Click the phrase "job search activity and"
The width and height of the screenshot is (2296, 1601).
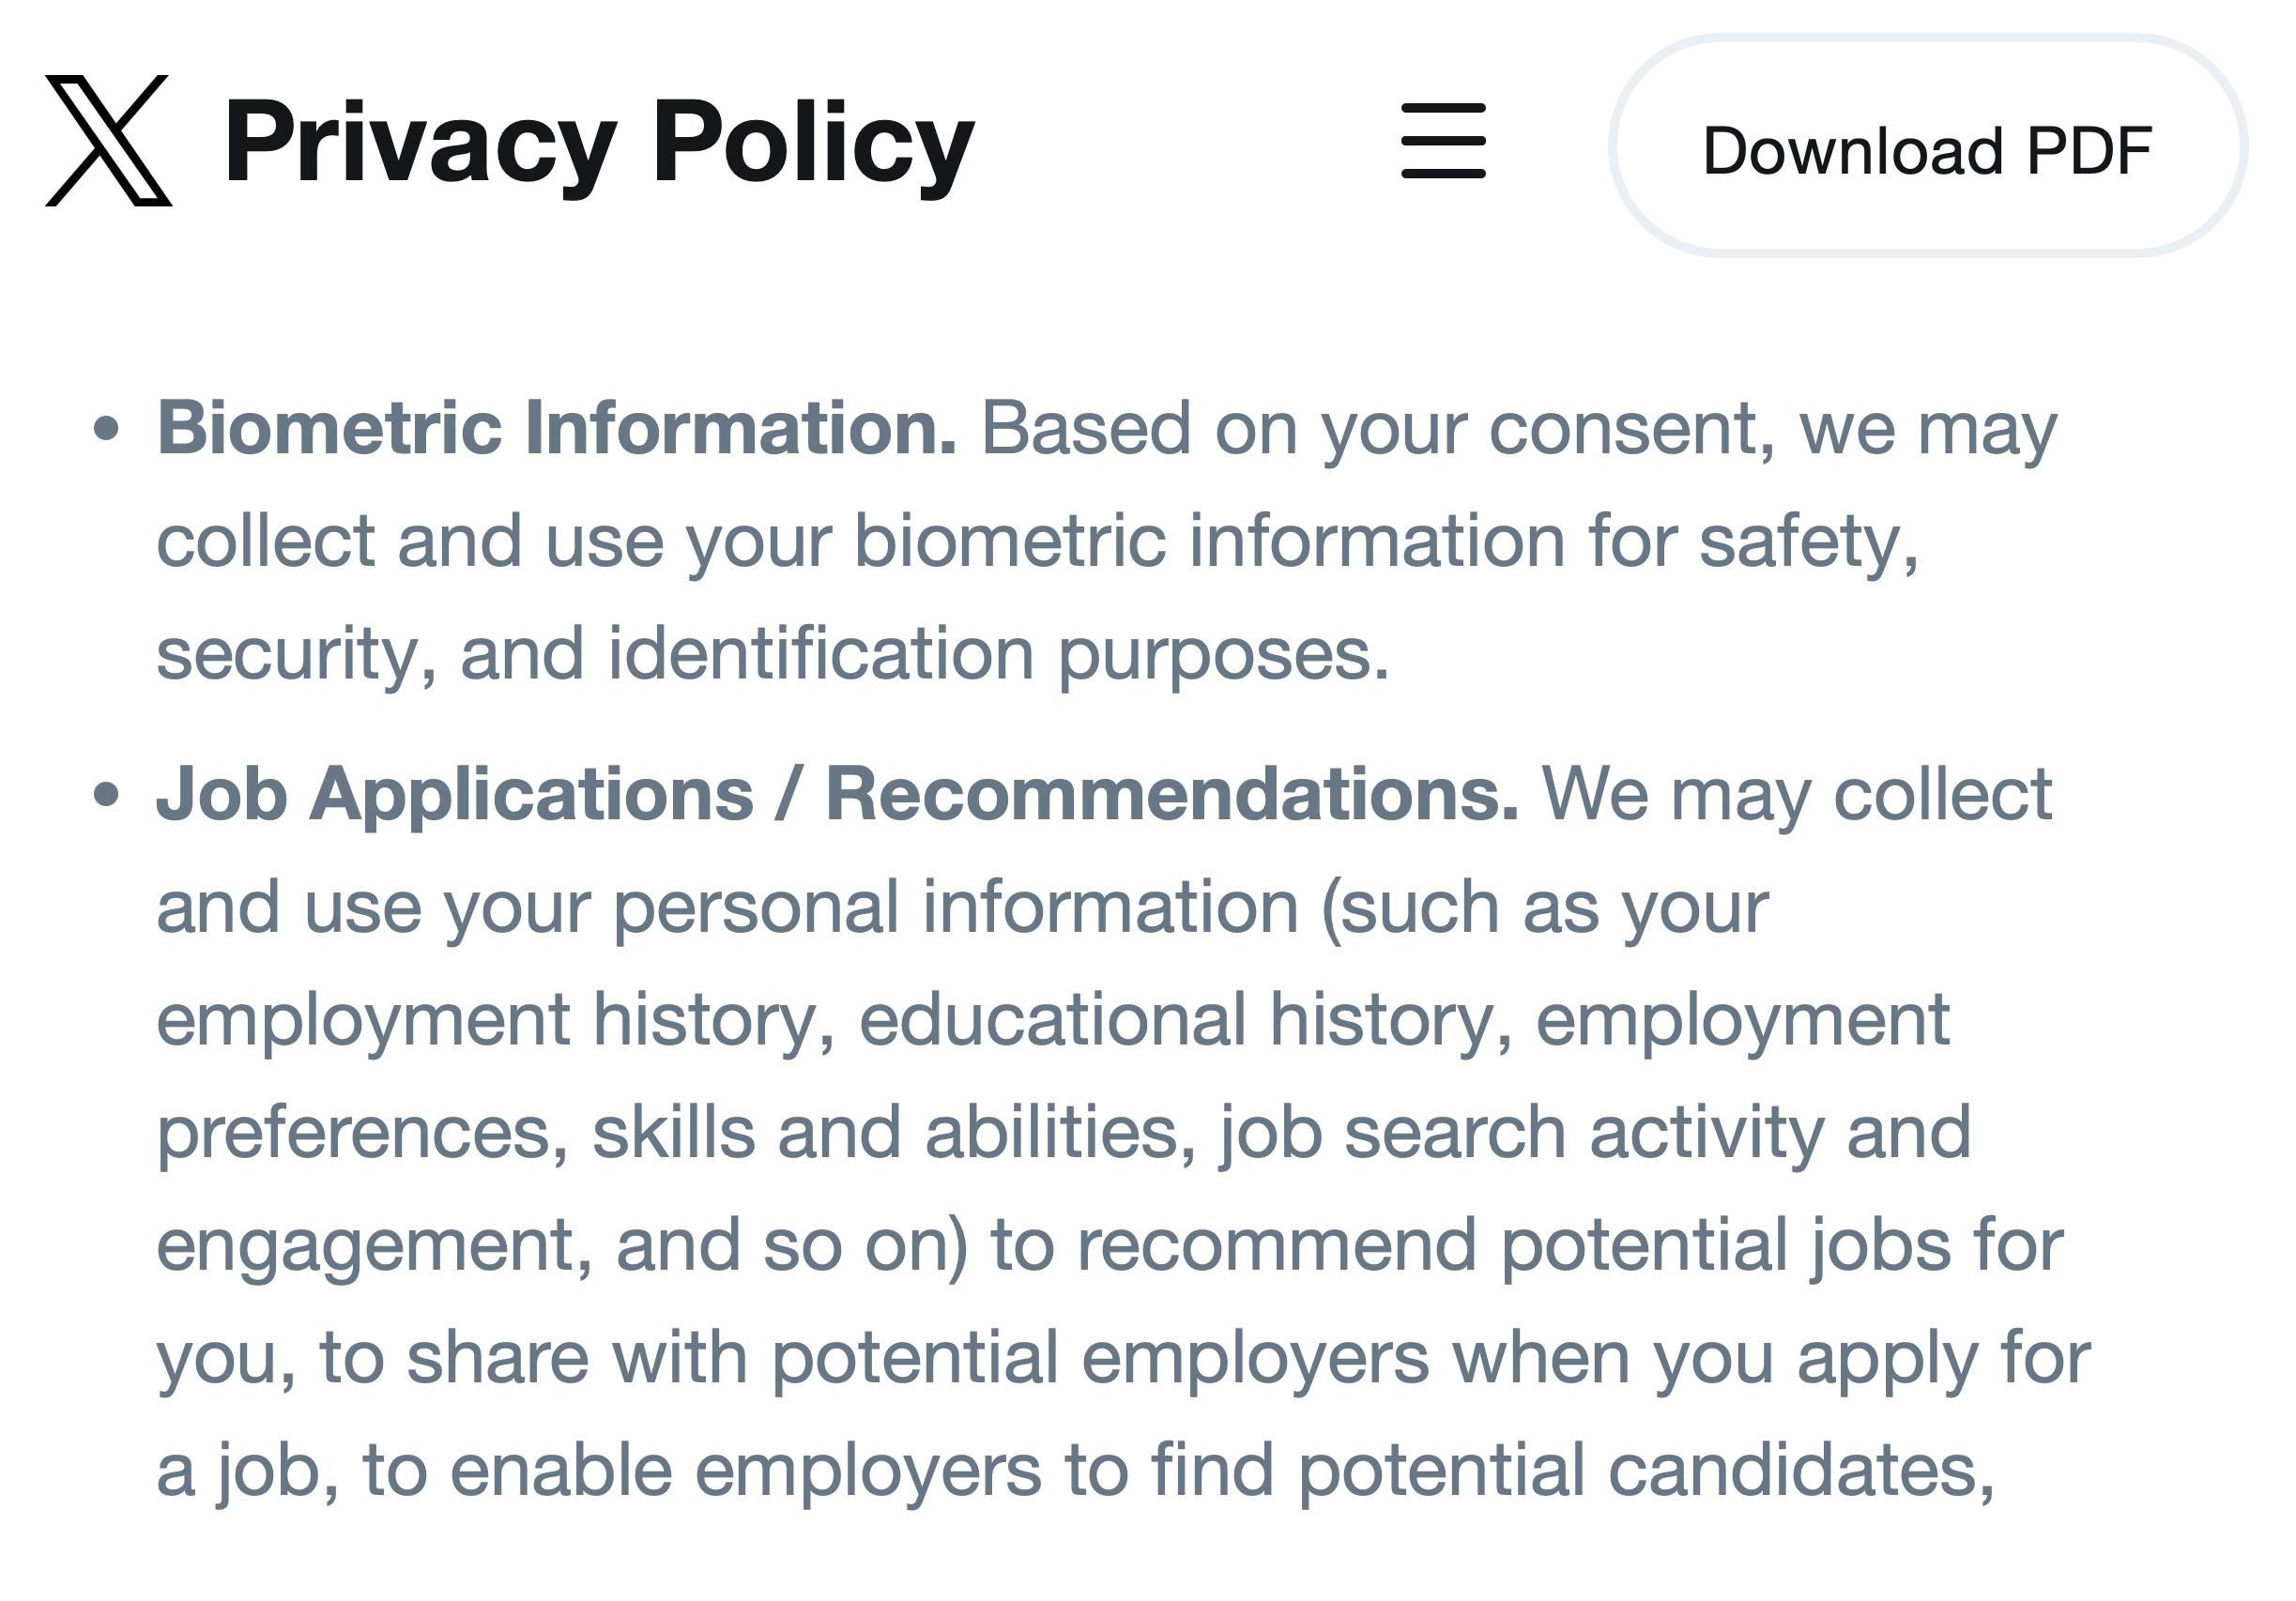point(1595,1132)
